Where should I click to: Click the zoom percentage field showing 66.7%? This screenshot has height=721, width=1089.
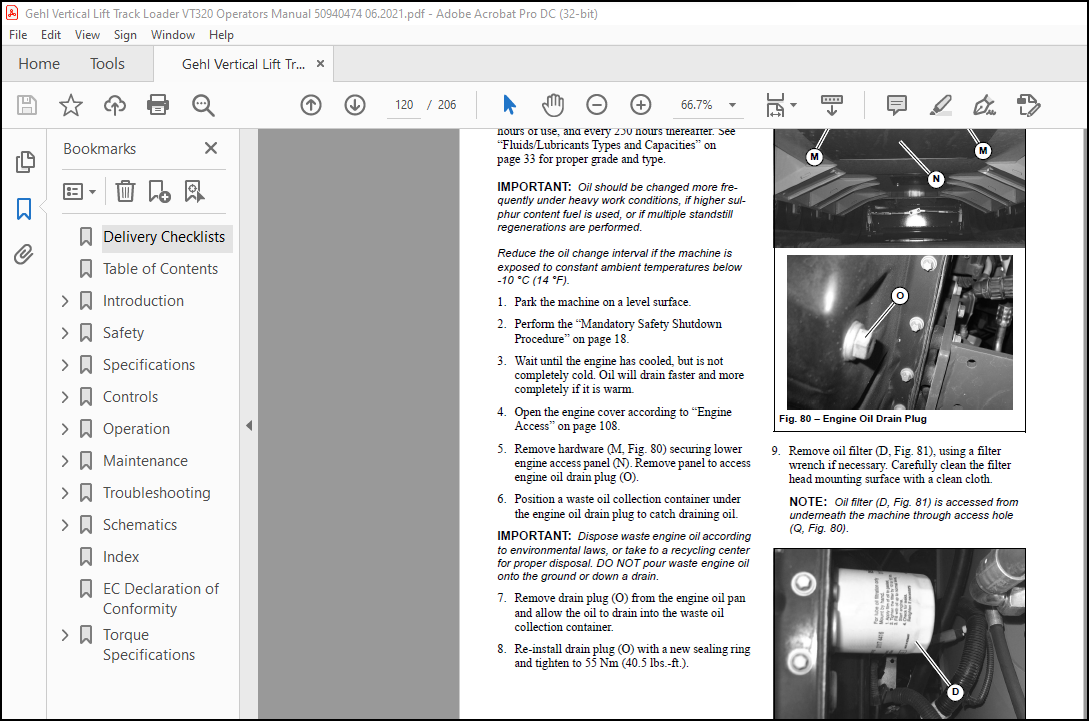(697, 105)
